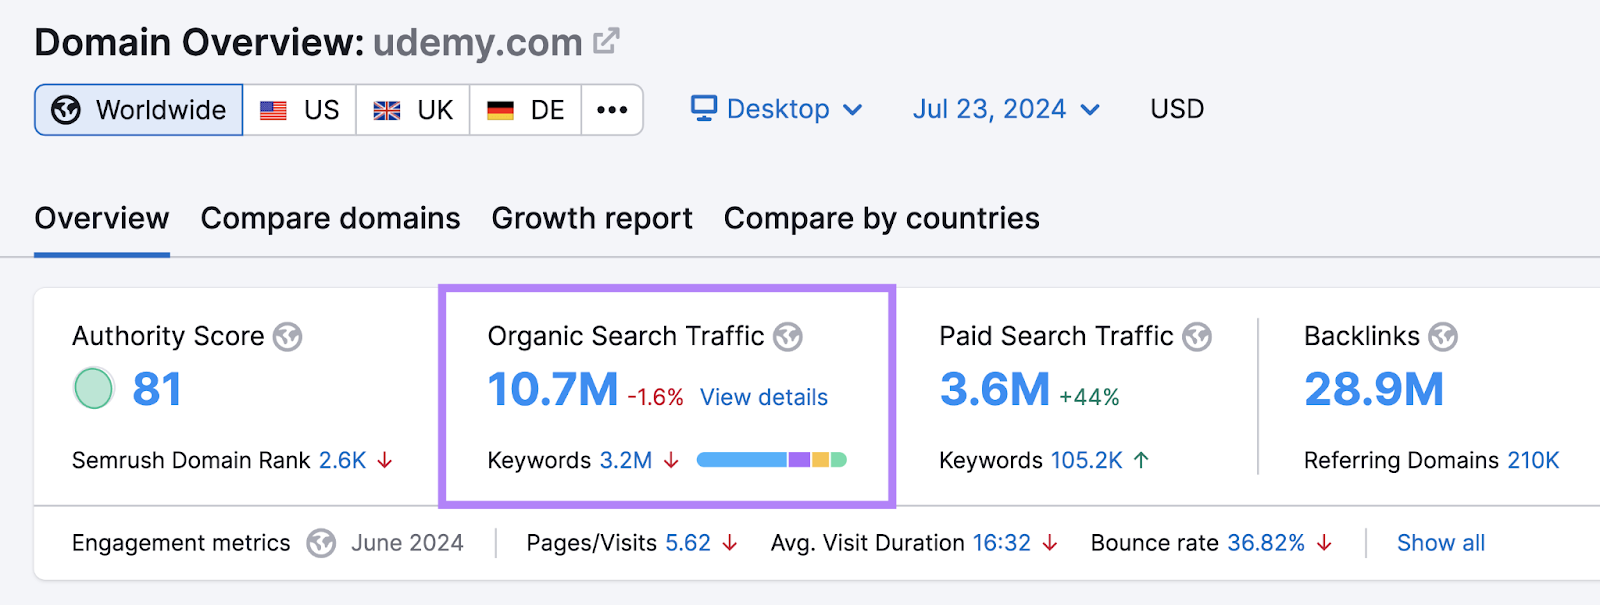This screenshot has width=1600, height=605.
Task: Click globe icon next to Engagement metrics
Action: coord(321,543)
